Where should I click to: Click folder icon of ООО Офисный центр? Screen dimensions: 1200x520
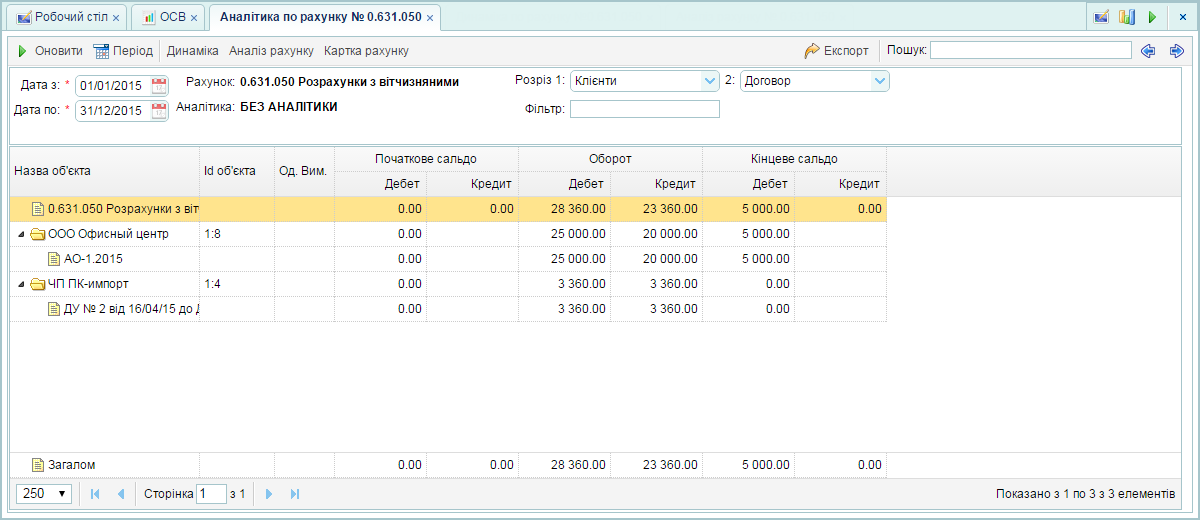tap(38, 234)
